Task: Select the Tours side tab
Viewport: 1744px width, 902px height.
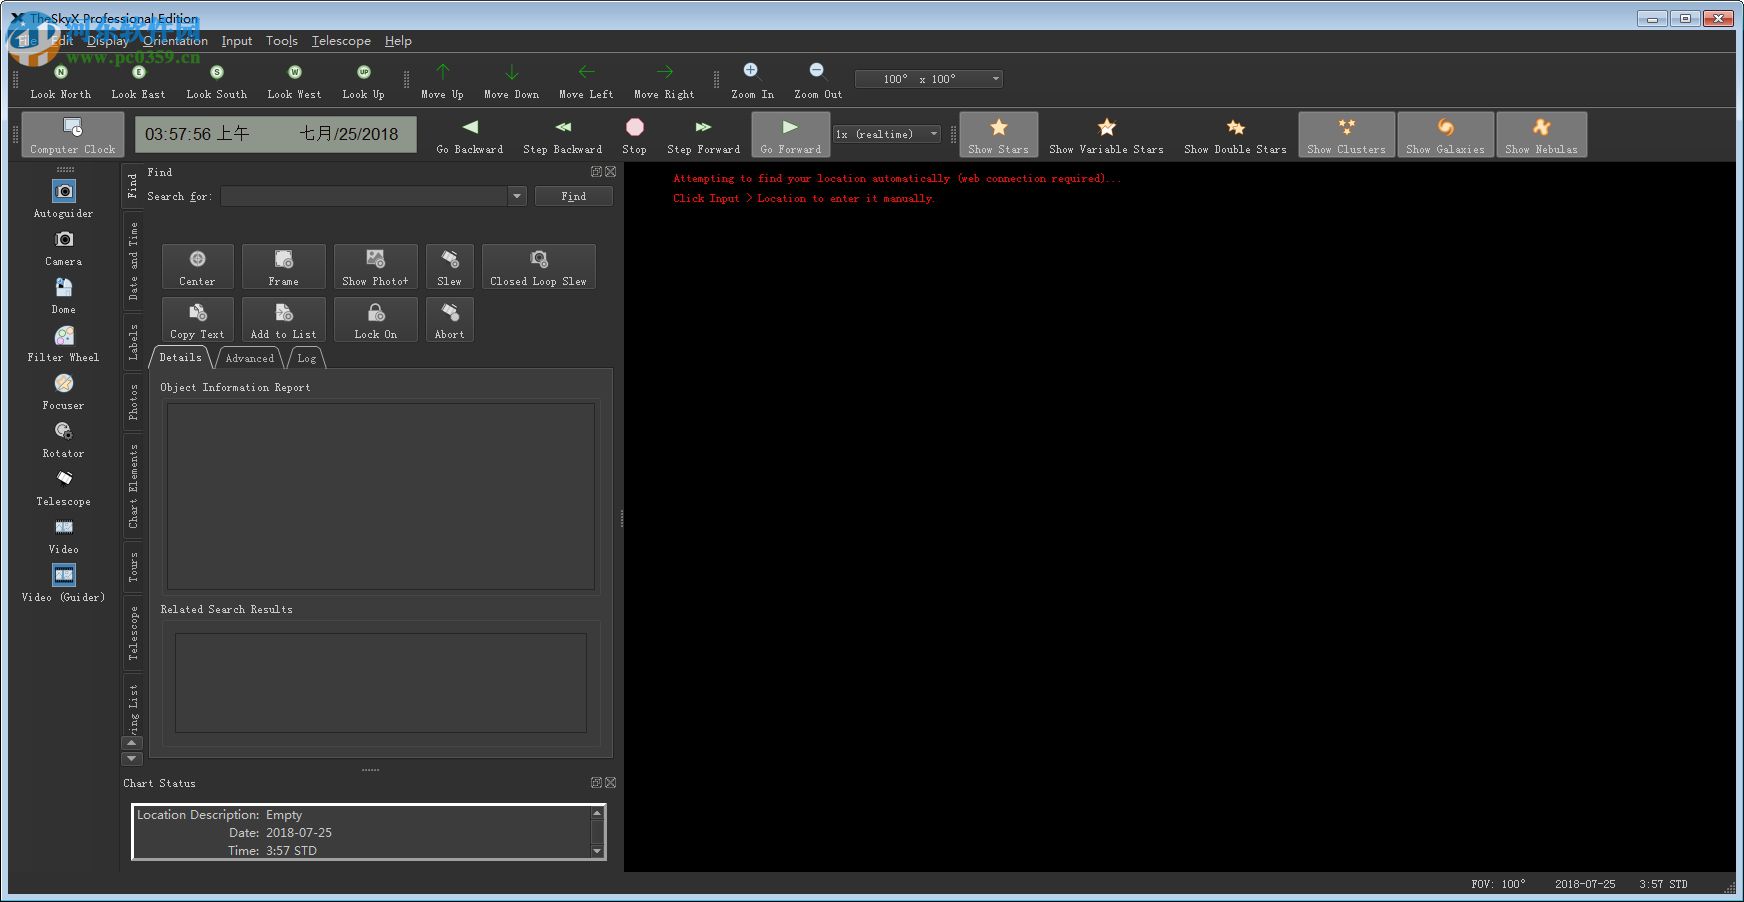Action: click(x=133, y=566)
